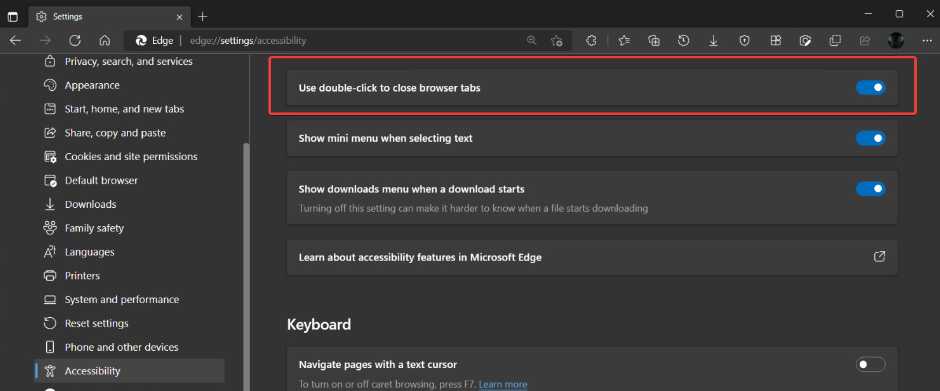Toggle Show mini menu when selecting text
940x391 pixels.
coord(870,139)
